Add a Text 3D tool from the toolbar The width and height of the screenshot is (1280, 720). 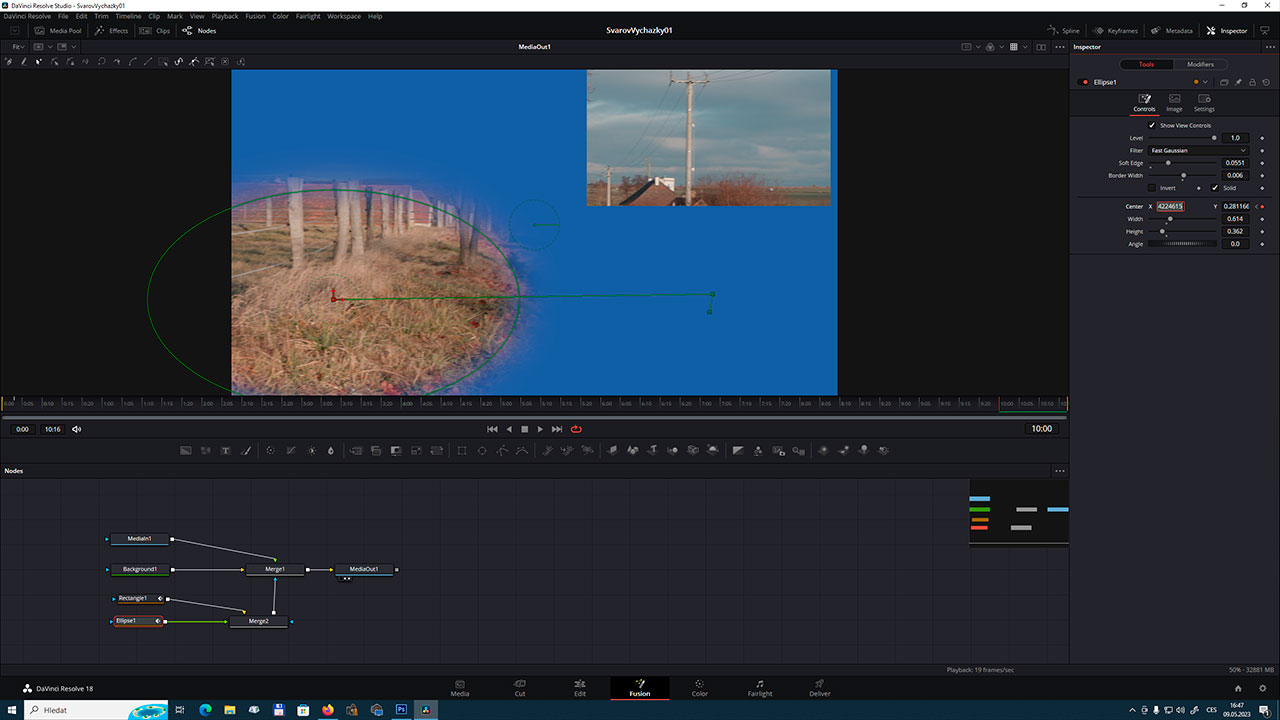point(653,451)
